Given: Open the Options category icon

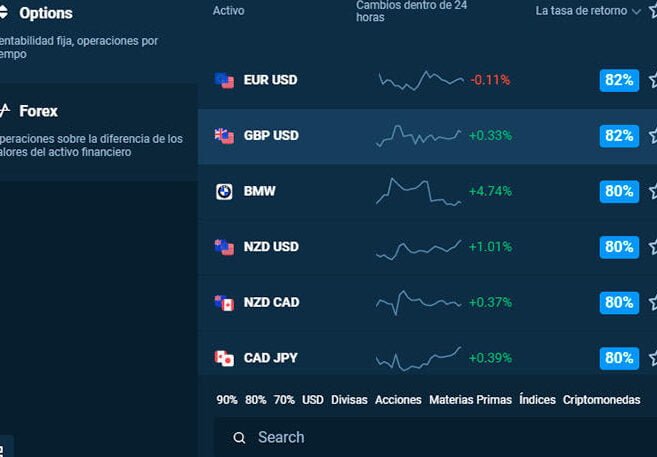Looking at the screenshot, I should click(5, 13).
